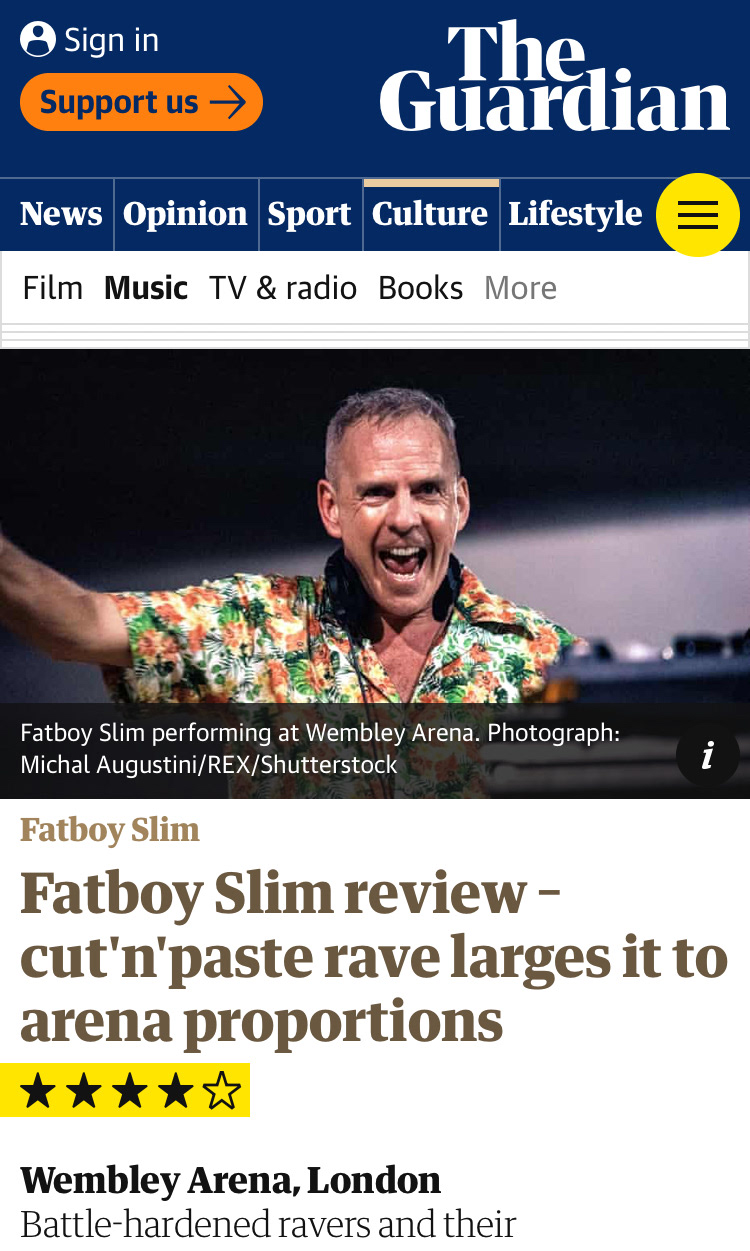Image resolution: width=750 pixels, height=1251 pixels.
Task: Open the Lifestyle section
Action: pyautogui.click(x=576, y=214)
